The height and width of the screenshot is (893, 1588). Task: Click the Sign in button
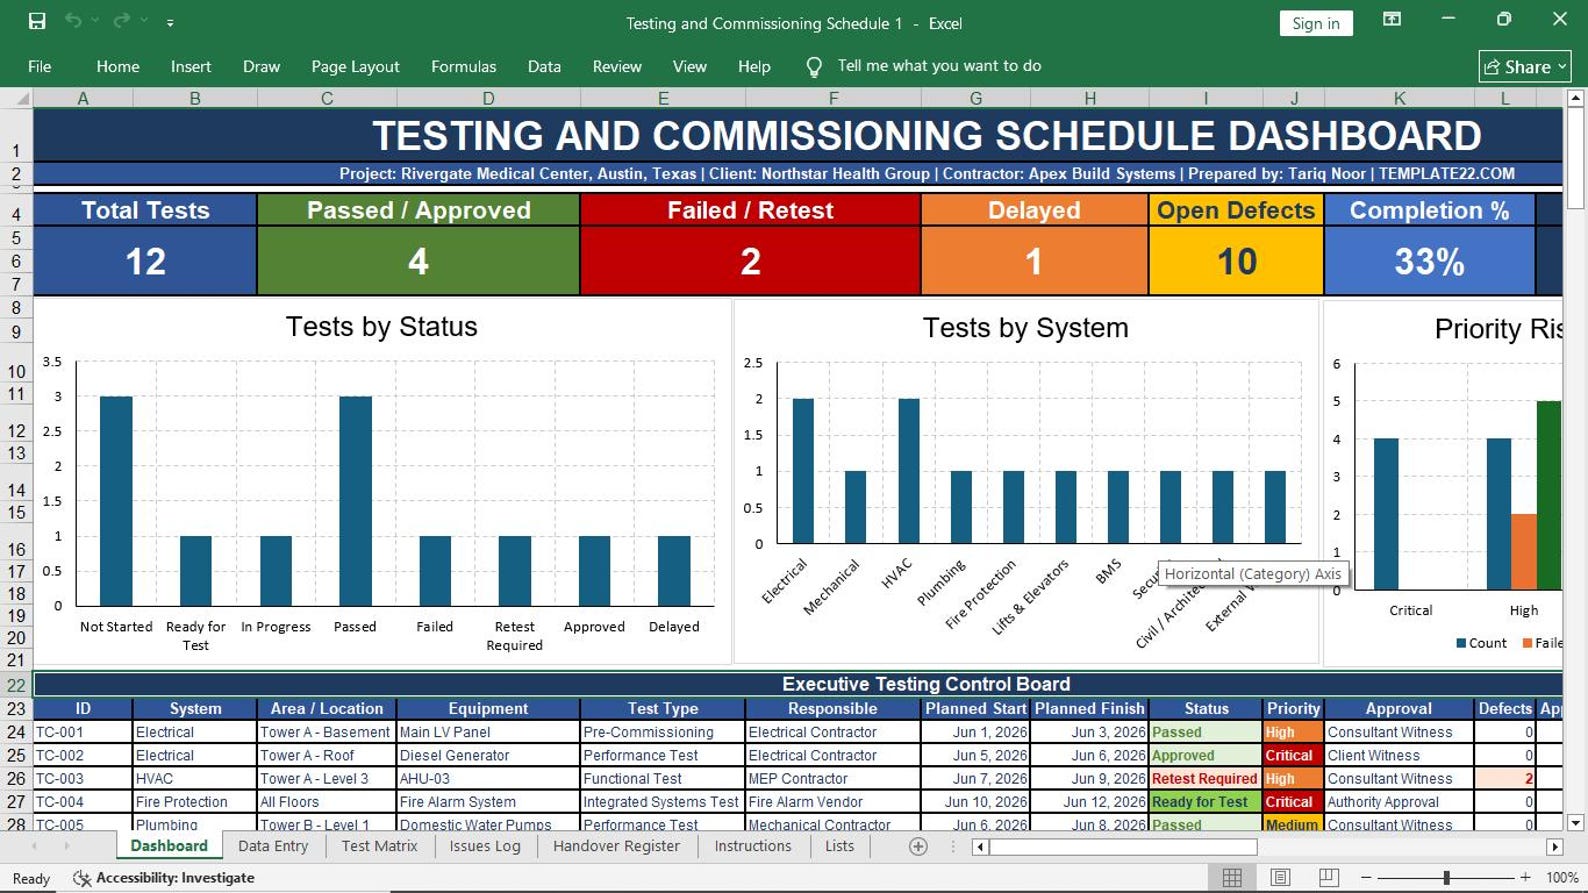pos(1315,23)
